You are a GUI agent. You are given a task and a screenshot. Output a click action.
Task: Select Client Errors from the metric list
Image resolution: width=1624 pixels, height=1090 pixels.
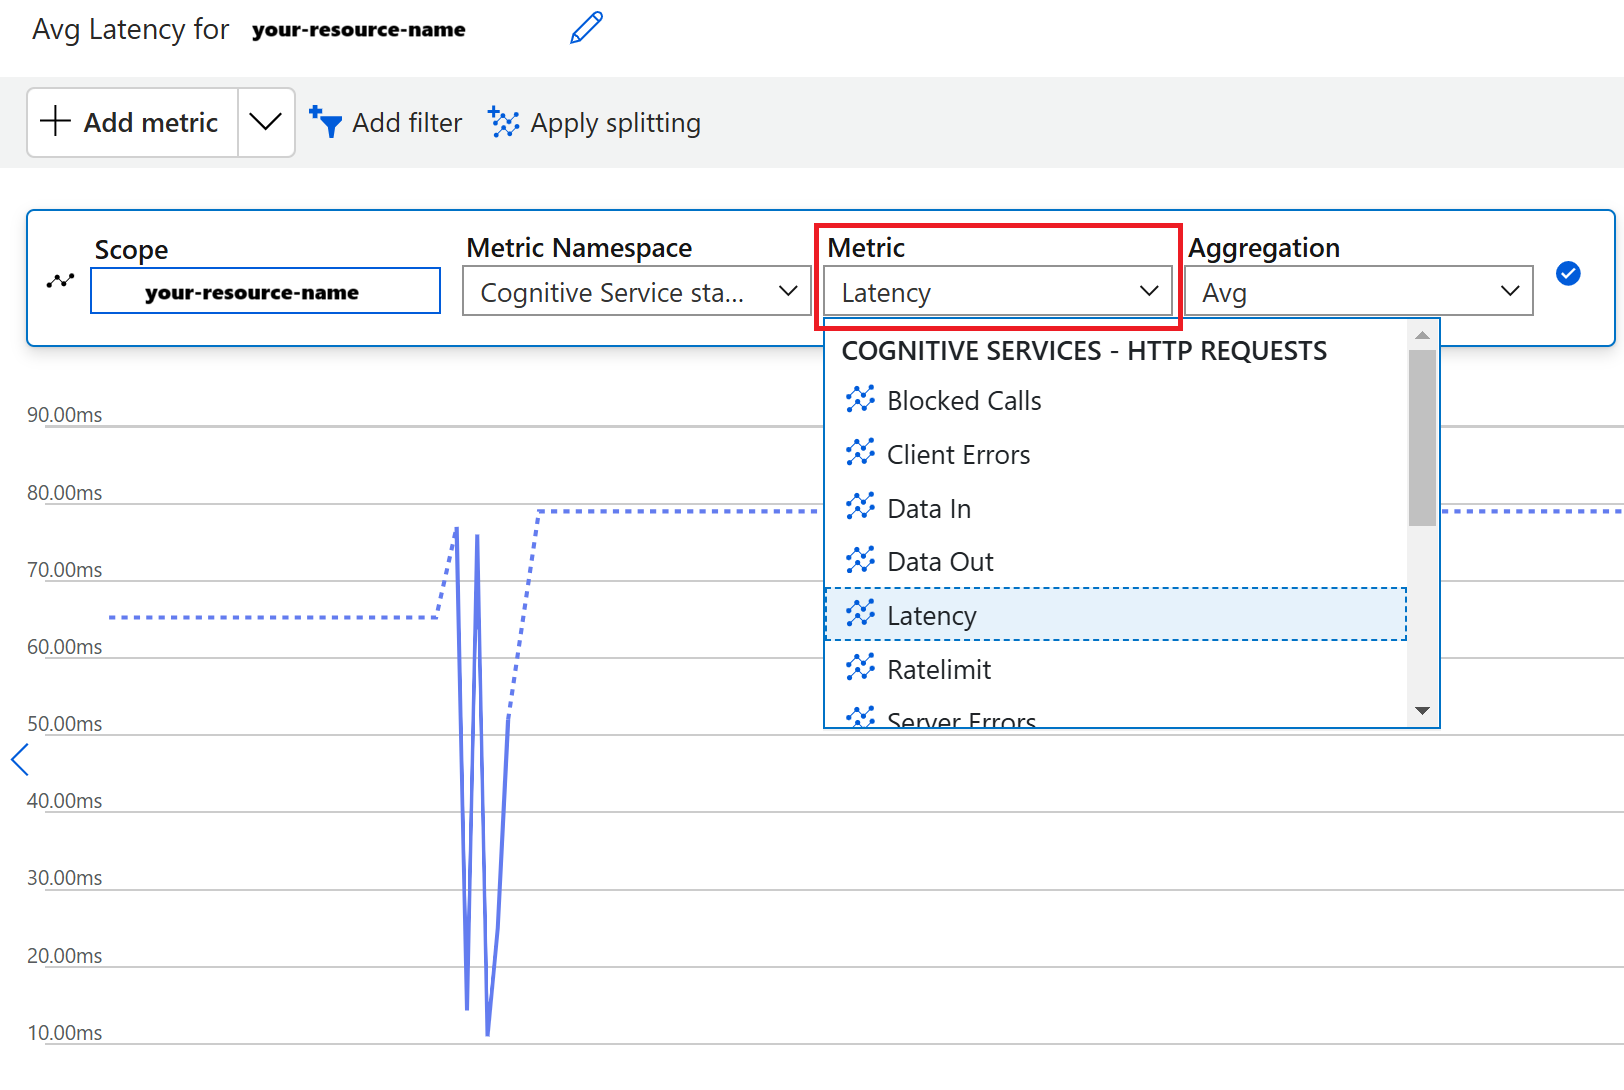pyautogui.click(x=958, y=455)
